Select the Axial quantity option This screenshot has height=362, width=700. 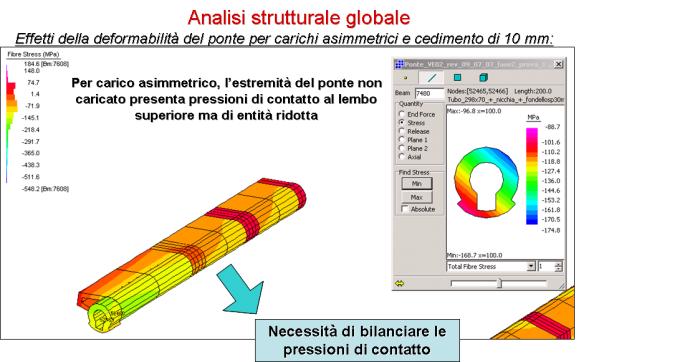[410, 157]
